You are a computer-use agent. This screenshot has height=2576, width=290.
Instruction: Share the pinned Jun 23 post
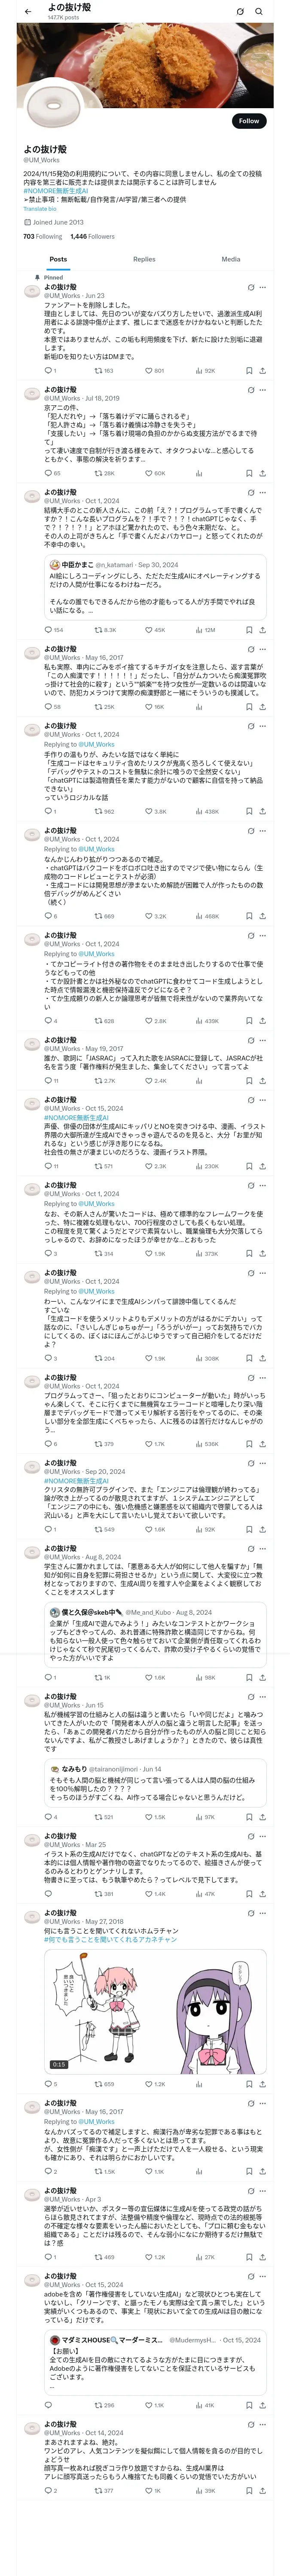coord(262,370)
